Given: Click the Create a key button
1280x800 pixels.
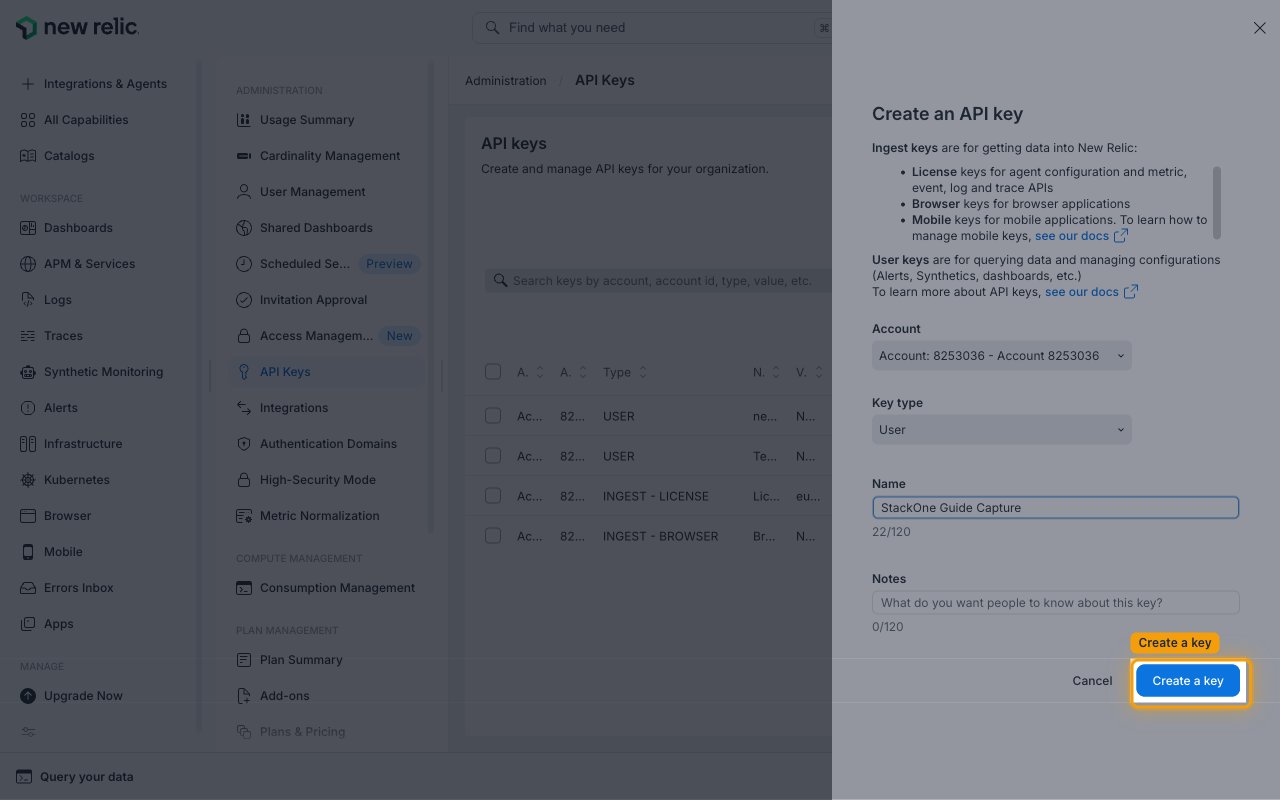Looking at the screenshot, I should click(x=1188, y=681).
